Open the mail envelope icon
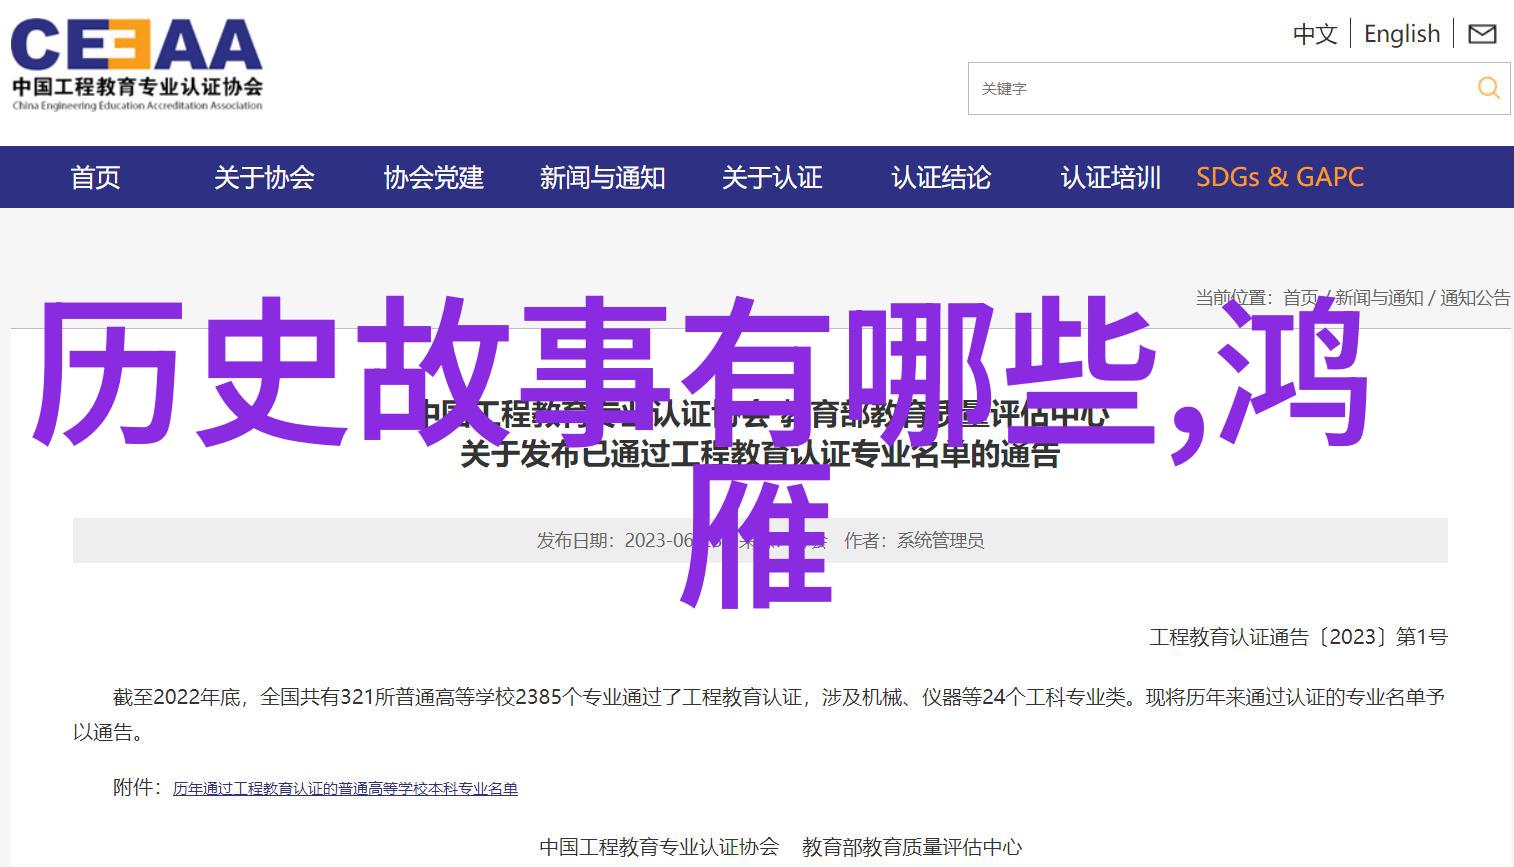 coord(1482,34)
